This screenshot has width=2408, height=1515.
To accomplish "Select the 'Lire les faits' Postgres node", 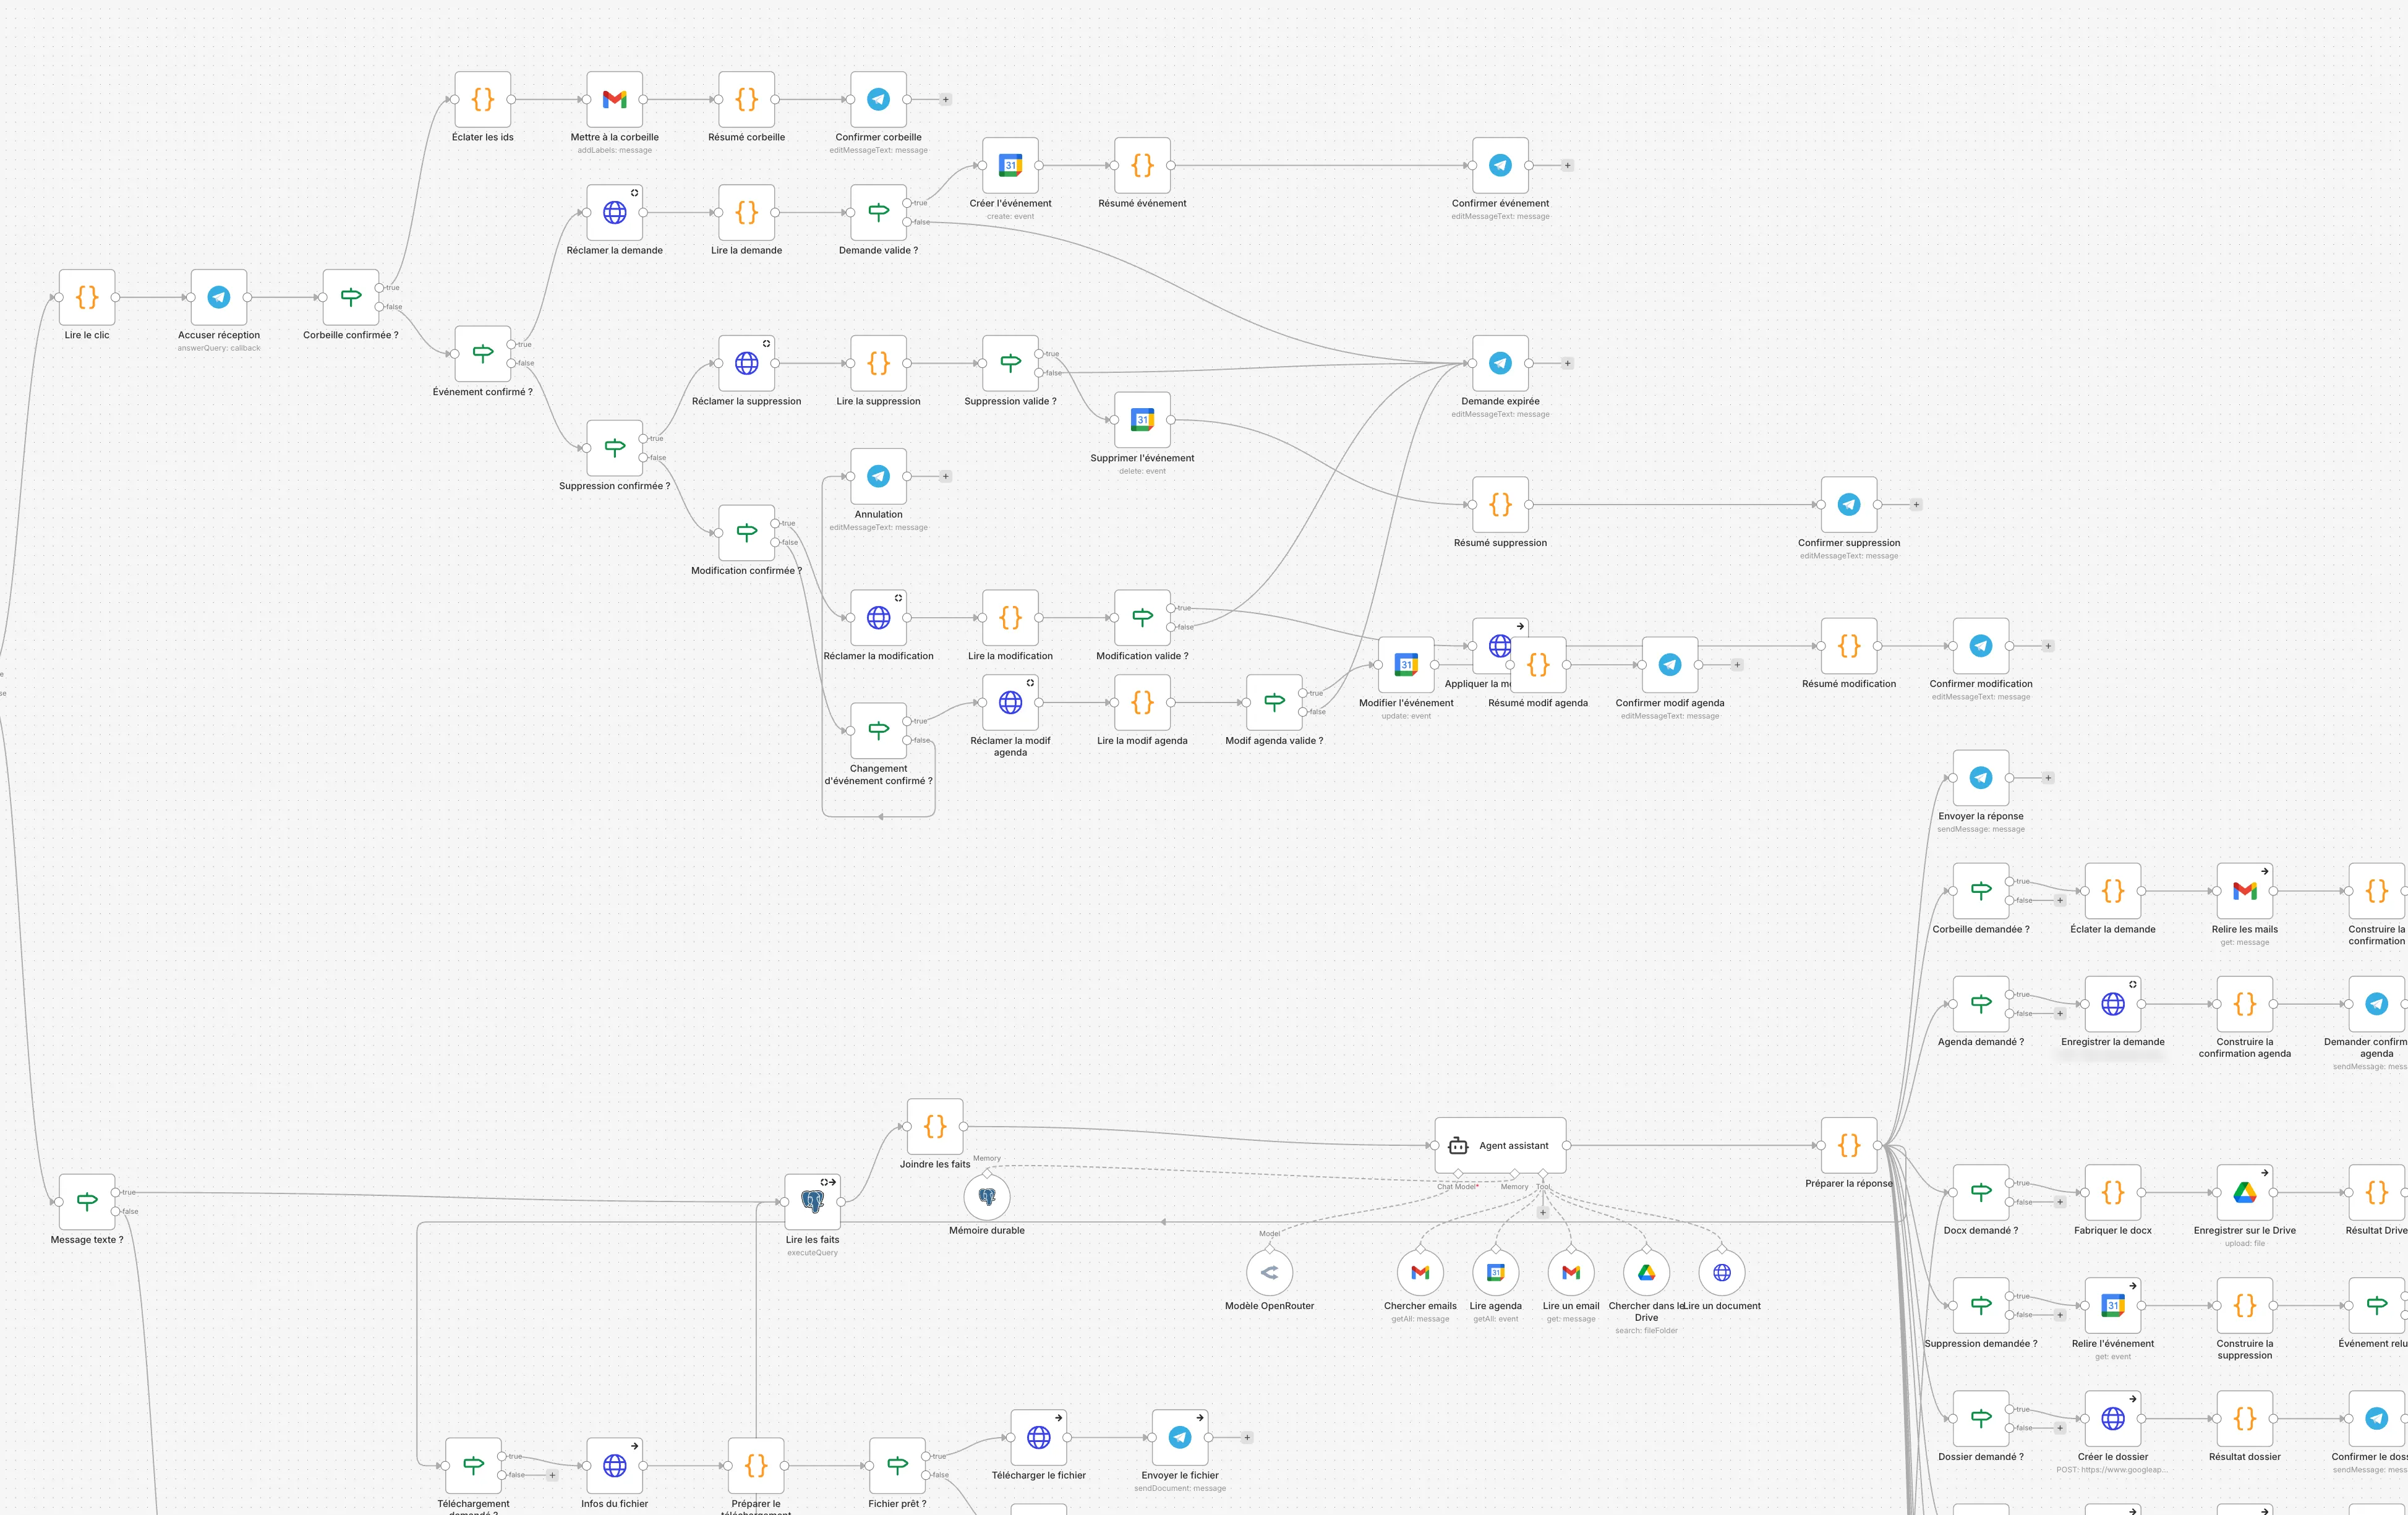I will tap(813, 1202).
